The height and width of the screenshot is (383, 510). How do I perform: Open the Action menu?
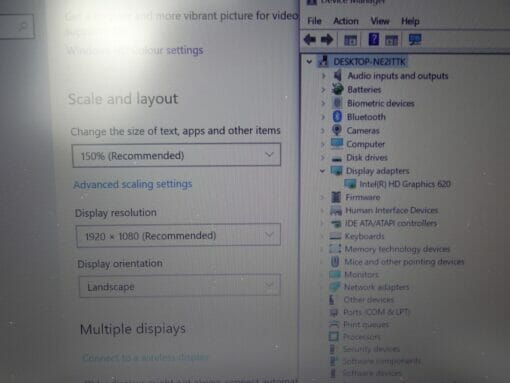(346, 21)
